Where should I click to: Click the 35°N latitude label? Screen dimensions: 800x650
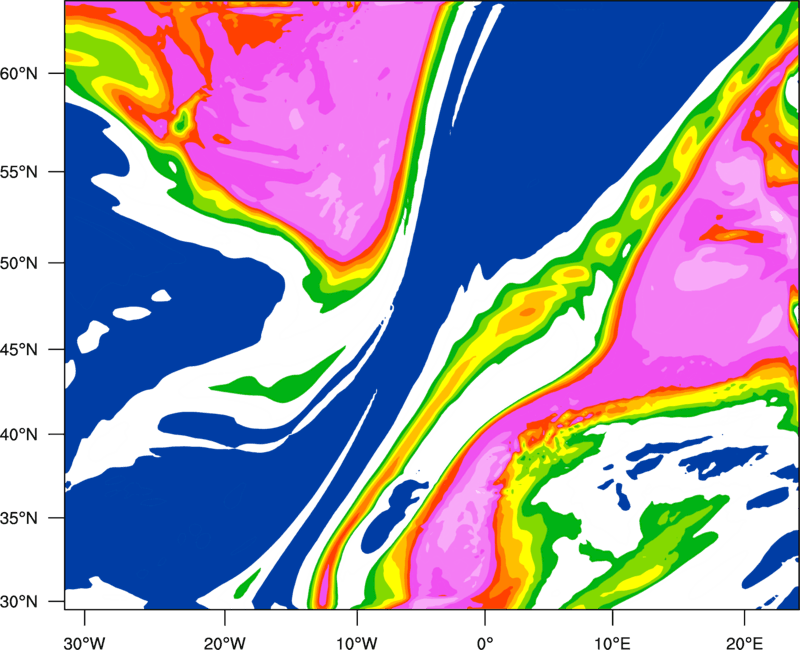click(19, 518)
